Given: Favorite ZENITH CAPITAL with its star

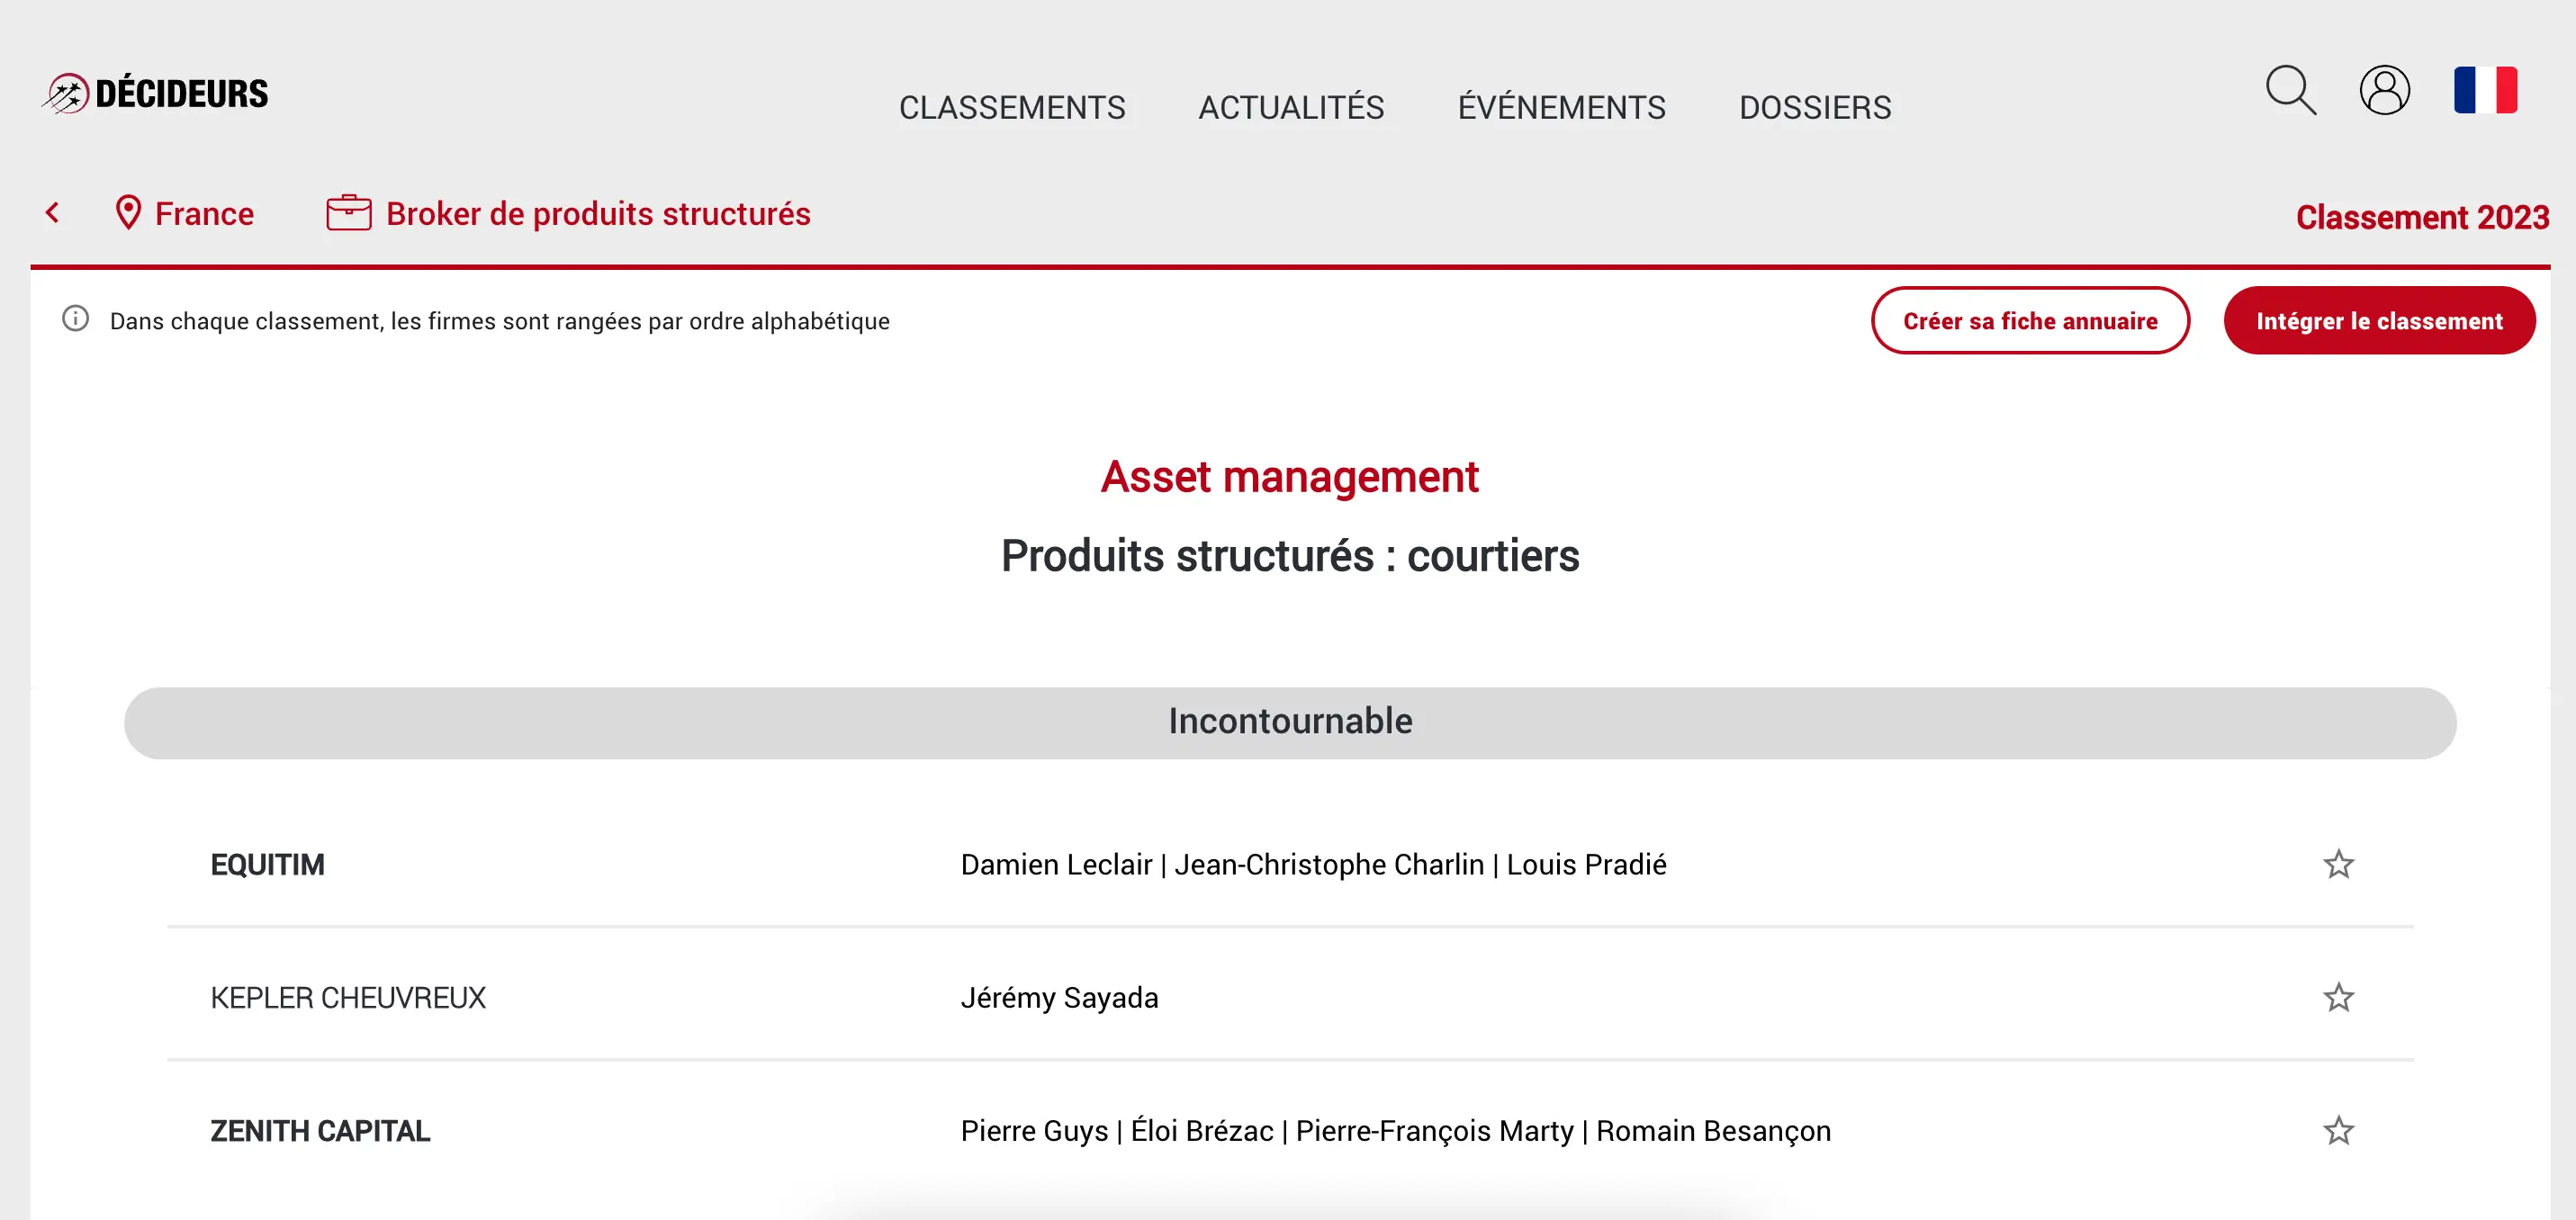Looking at the screenshot, I should pos(2338,1130).
